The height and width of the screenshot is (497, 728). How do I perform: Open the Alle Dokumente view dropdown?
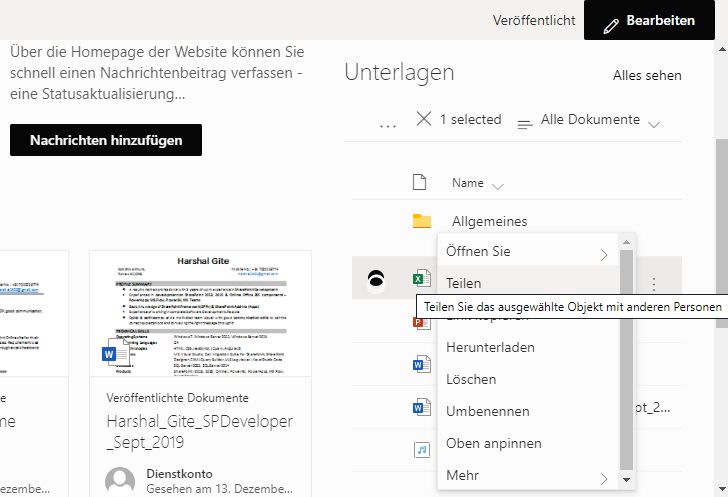(600, 120)
